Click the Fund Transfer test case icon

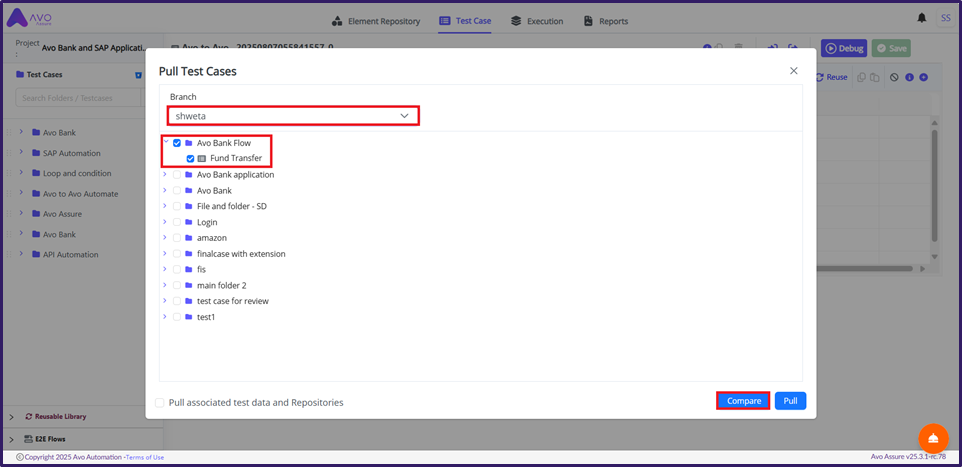tap(202, 158)
